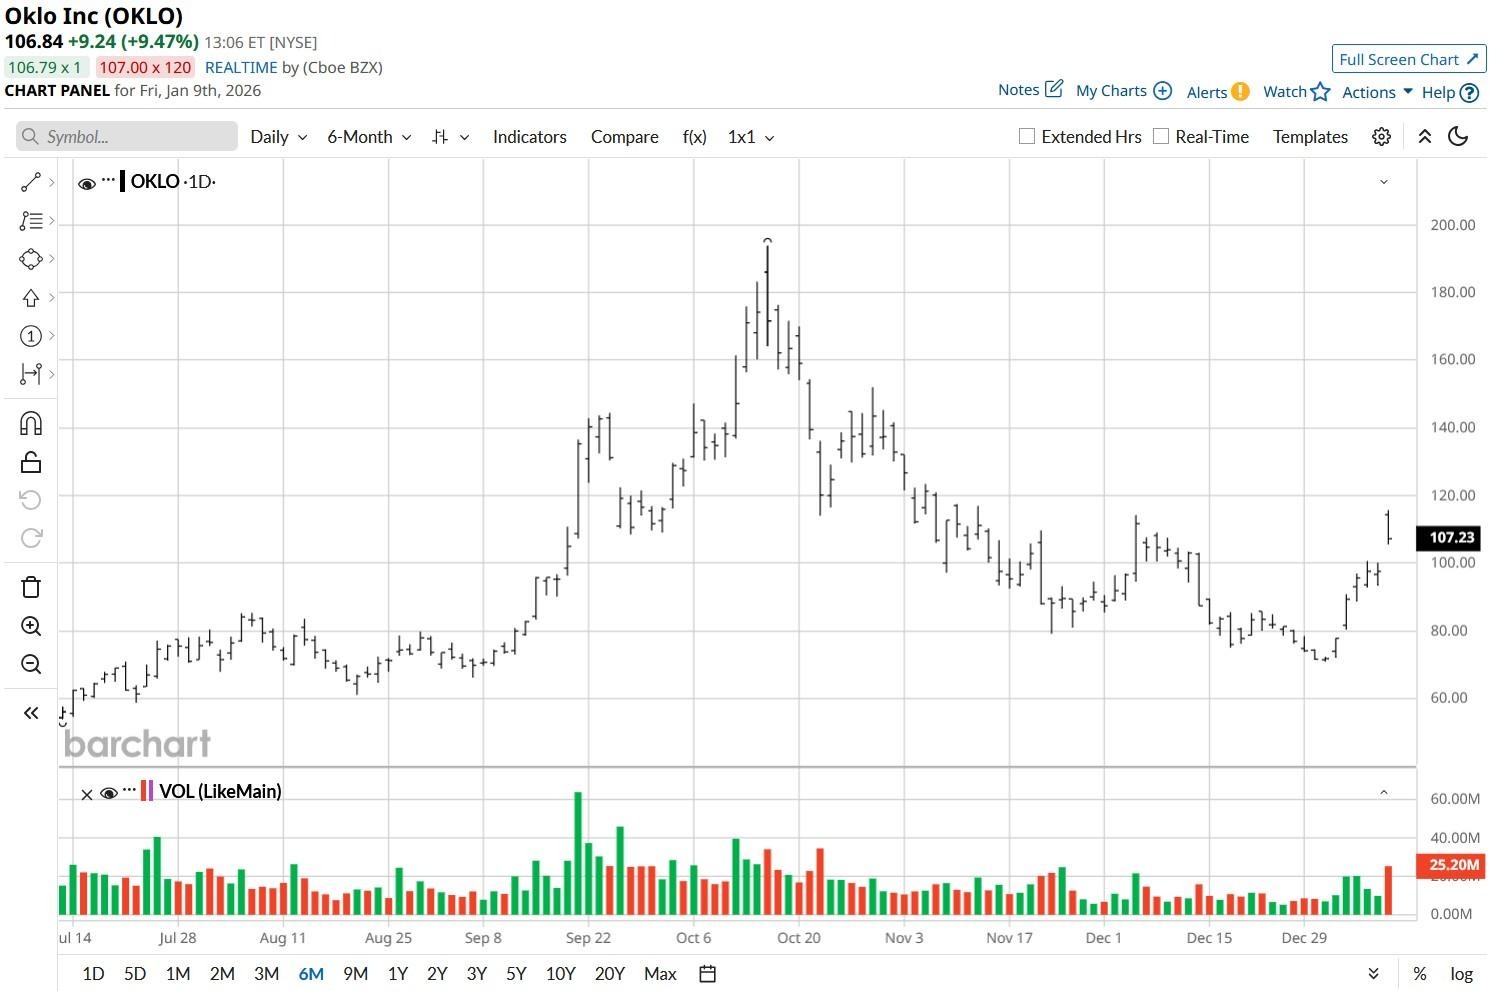Viewport: 1507px width, 991px height.
Task: Select the 3M time range
Action: click(x=266, y=974)
